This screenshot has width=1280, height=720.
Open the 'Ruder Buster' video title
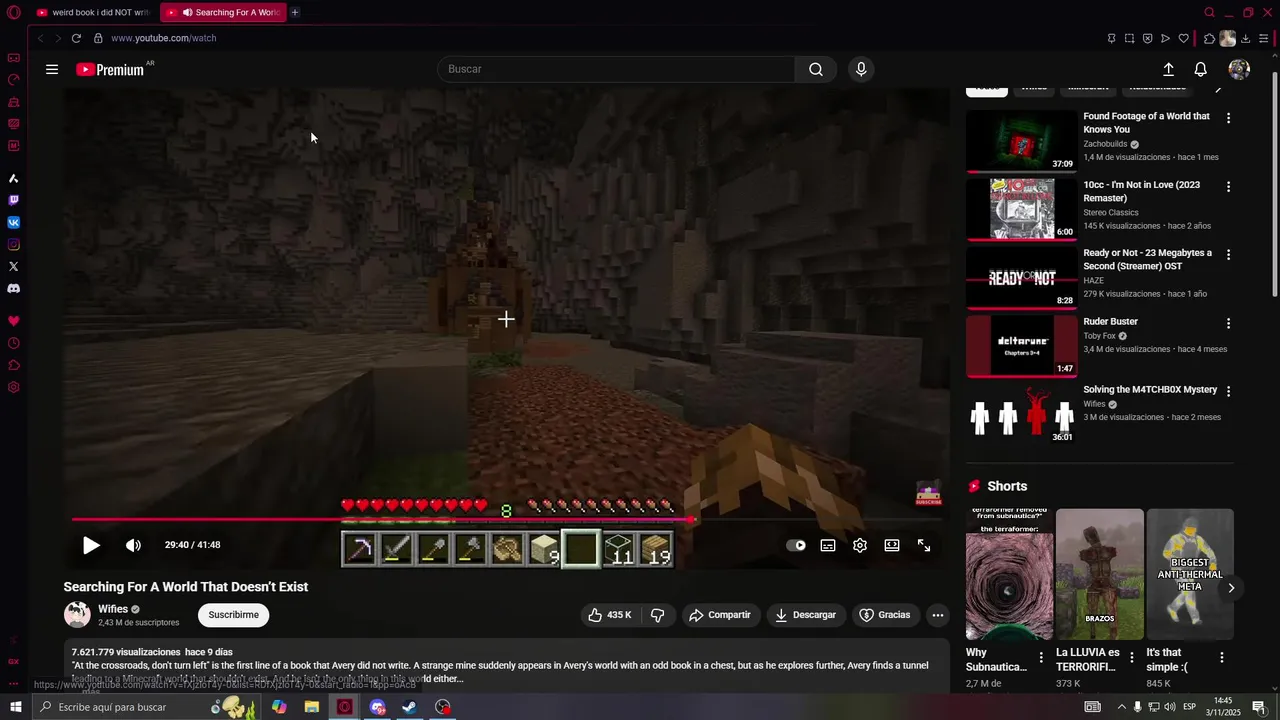(x=1111, y=322)
